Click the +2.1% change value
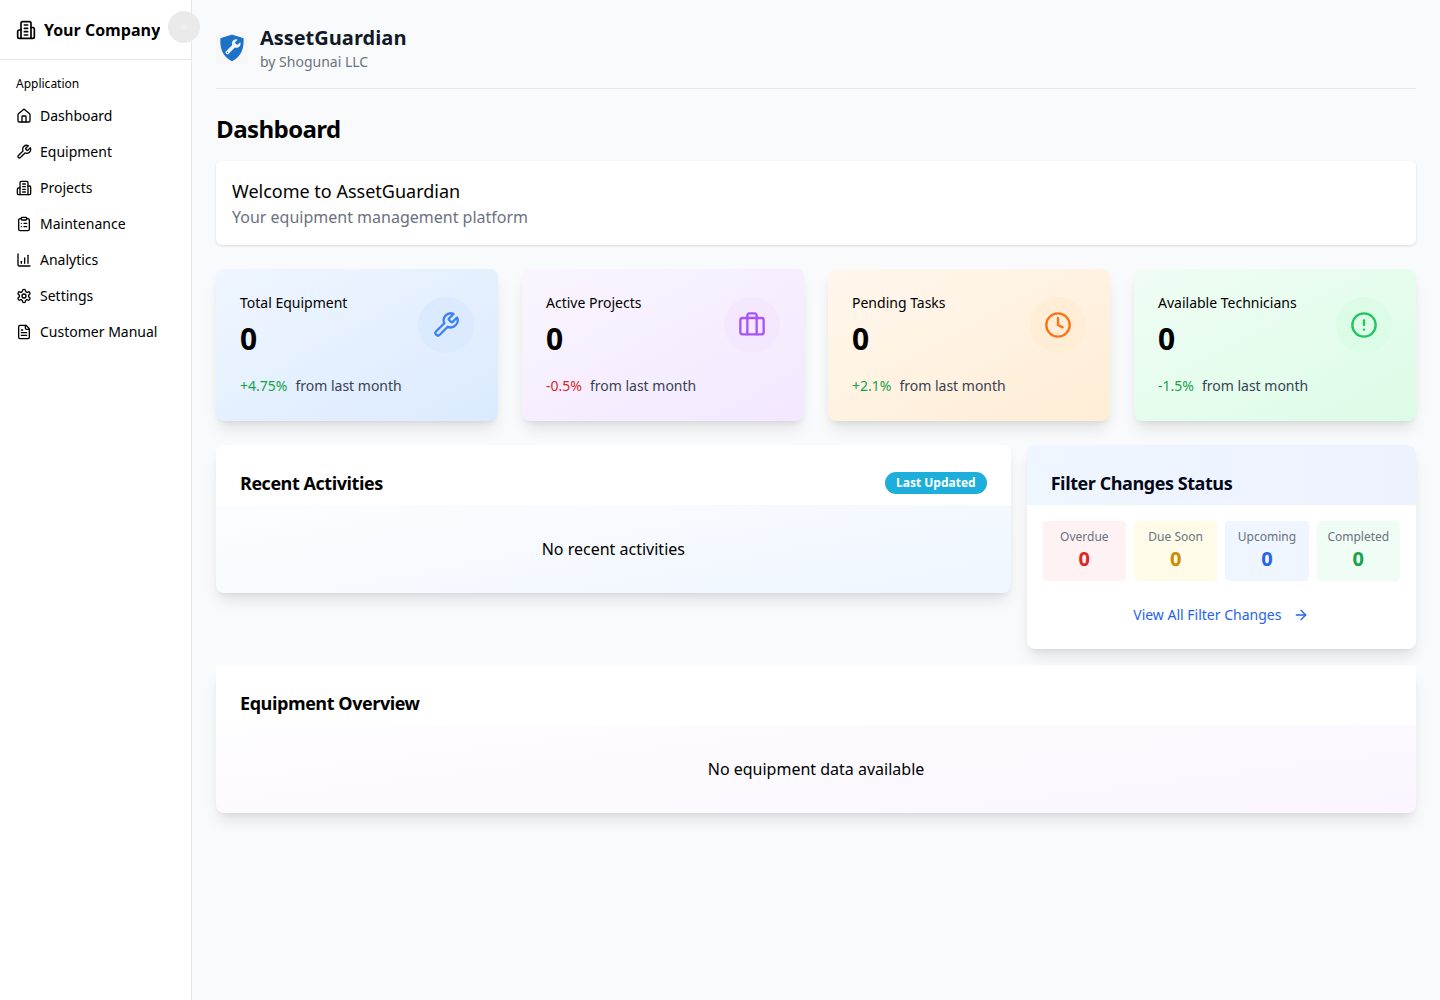This screenshot has width=1440, height=1000. tap(871, 386)
